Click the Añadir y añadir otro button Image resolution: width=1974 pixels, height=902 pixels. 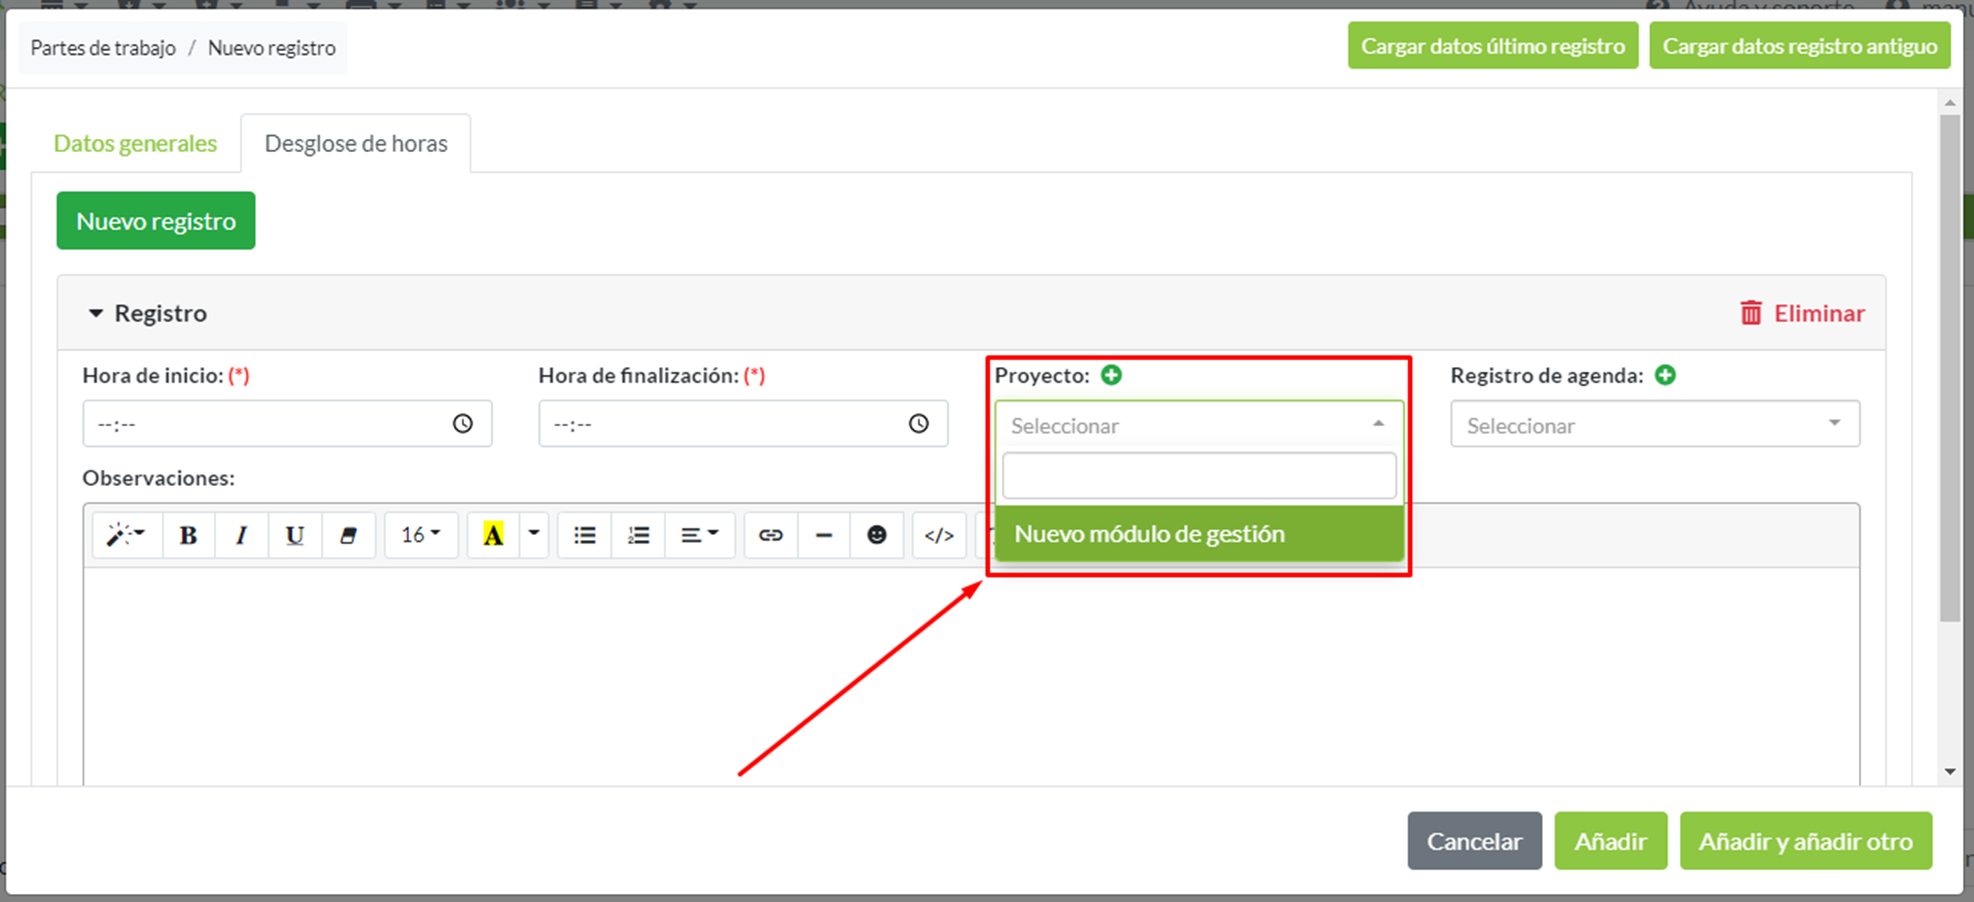point(1805,841)
